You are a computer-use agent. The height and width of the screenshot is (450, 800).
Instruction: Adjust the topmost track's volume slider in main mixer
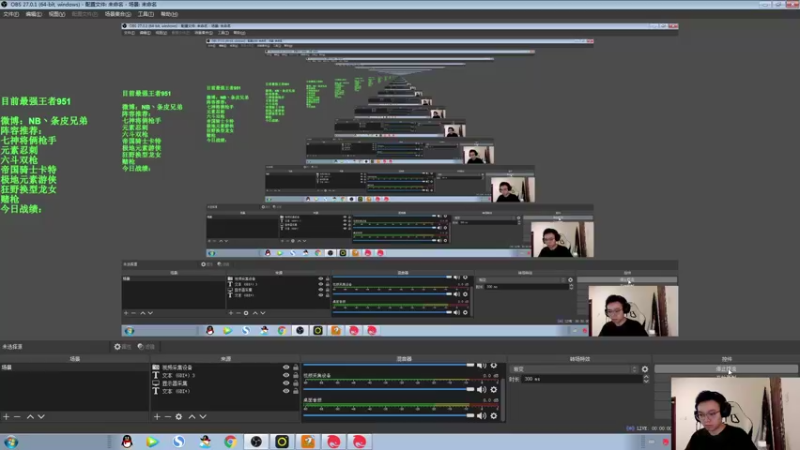(389, 365)
